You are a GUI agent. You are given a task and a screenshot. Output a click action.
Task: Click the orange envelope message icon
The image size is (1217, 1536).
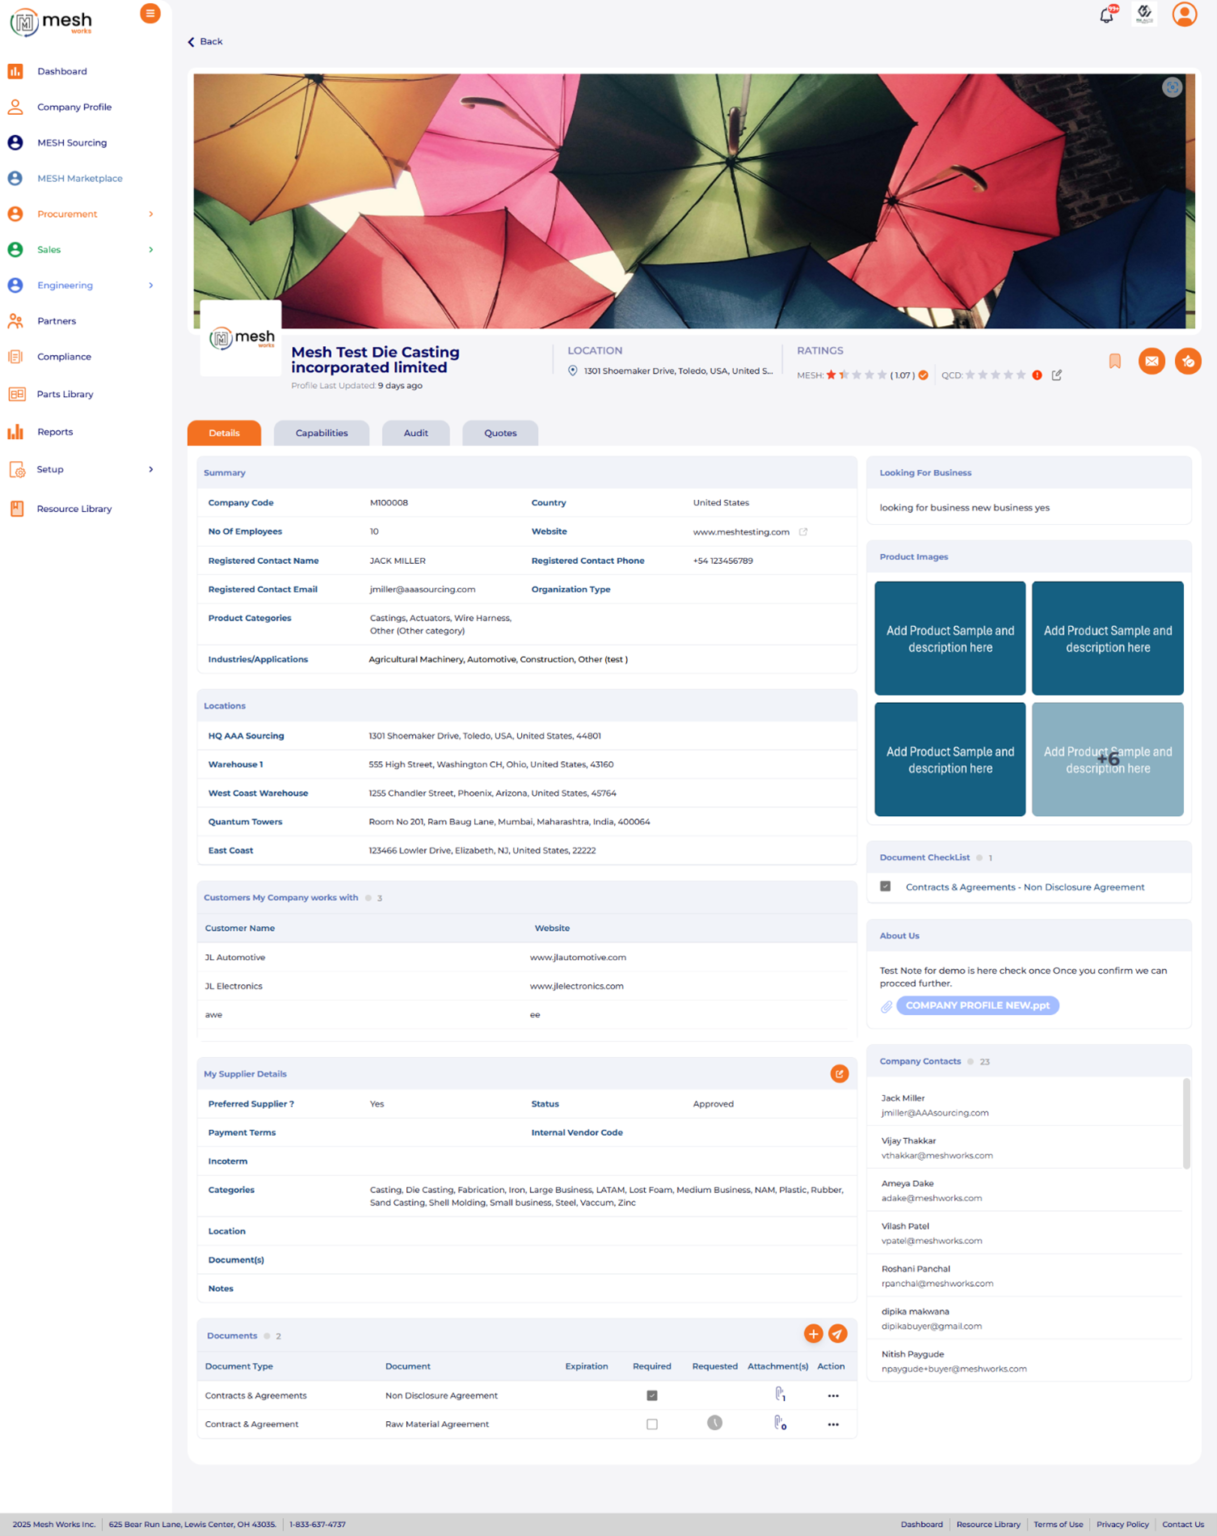(x=1151, y=361)
